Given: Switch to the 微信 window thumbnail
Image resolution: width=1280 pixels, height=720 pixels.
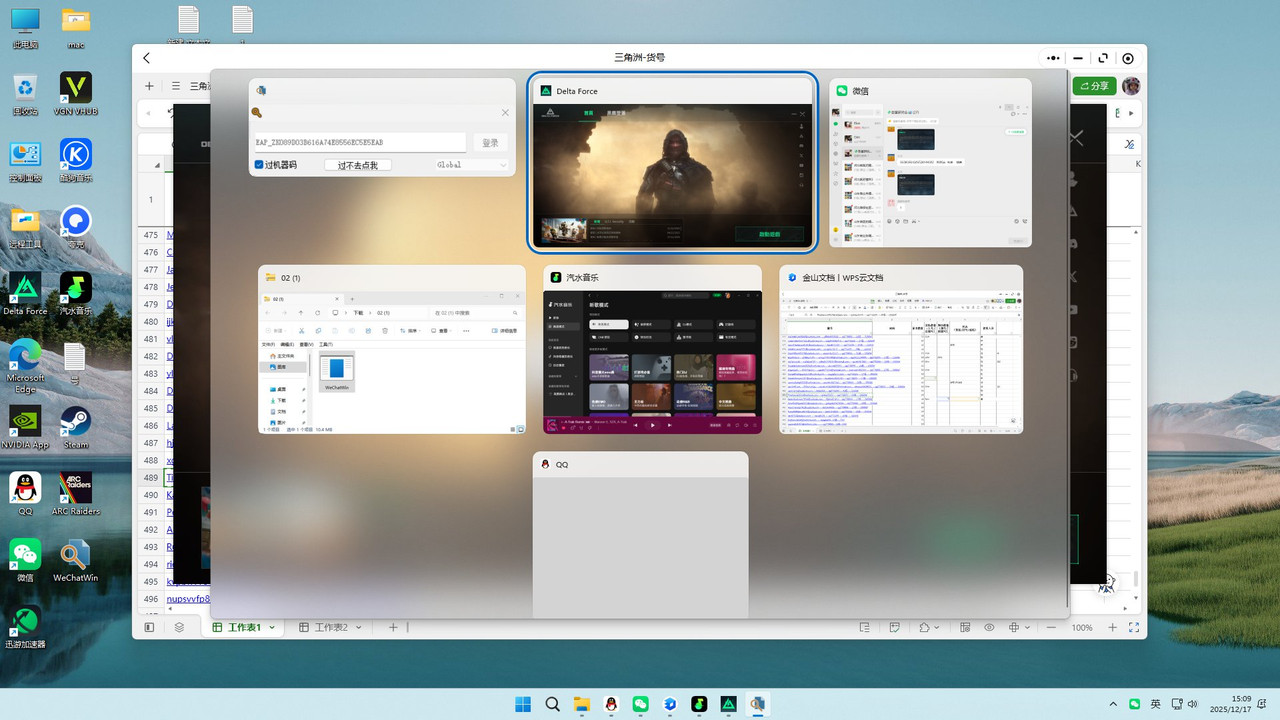Looking at the screenshot, I should [930, 163].
